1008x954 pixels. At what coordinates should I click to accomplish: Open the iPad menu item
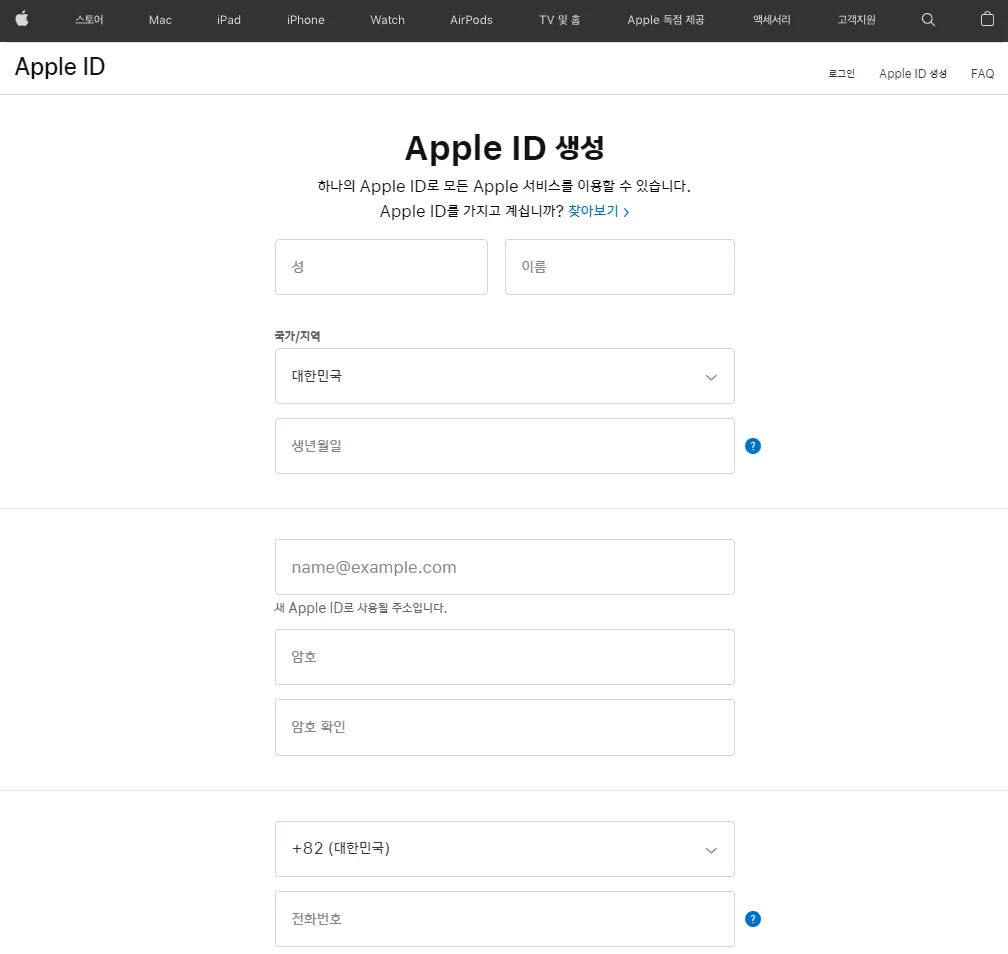click(229, 20)
